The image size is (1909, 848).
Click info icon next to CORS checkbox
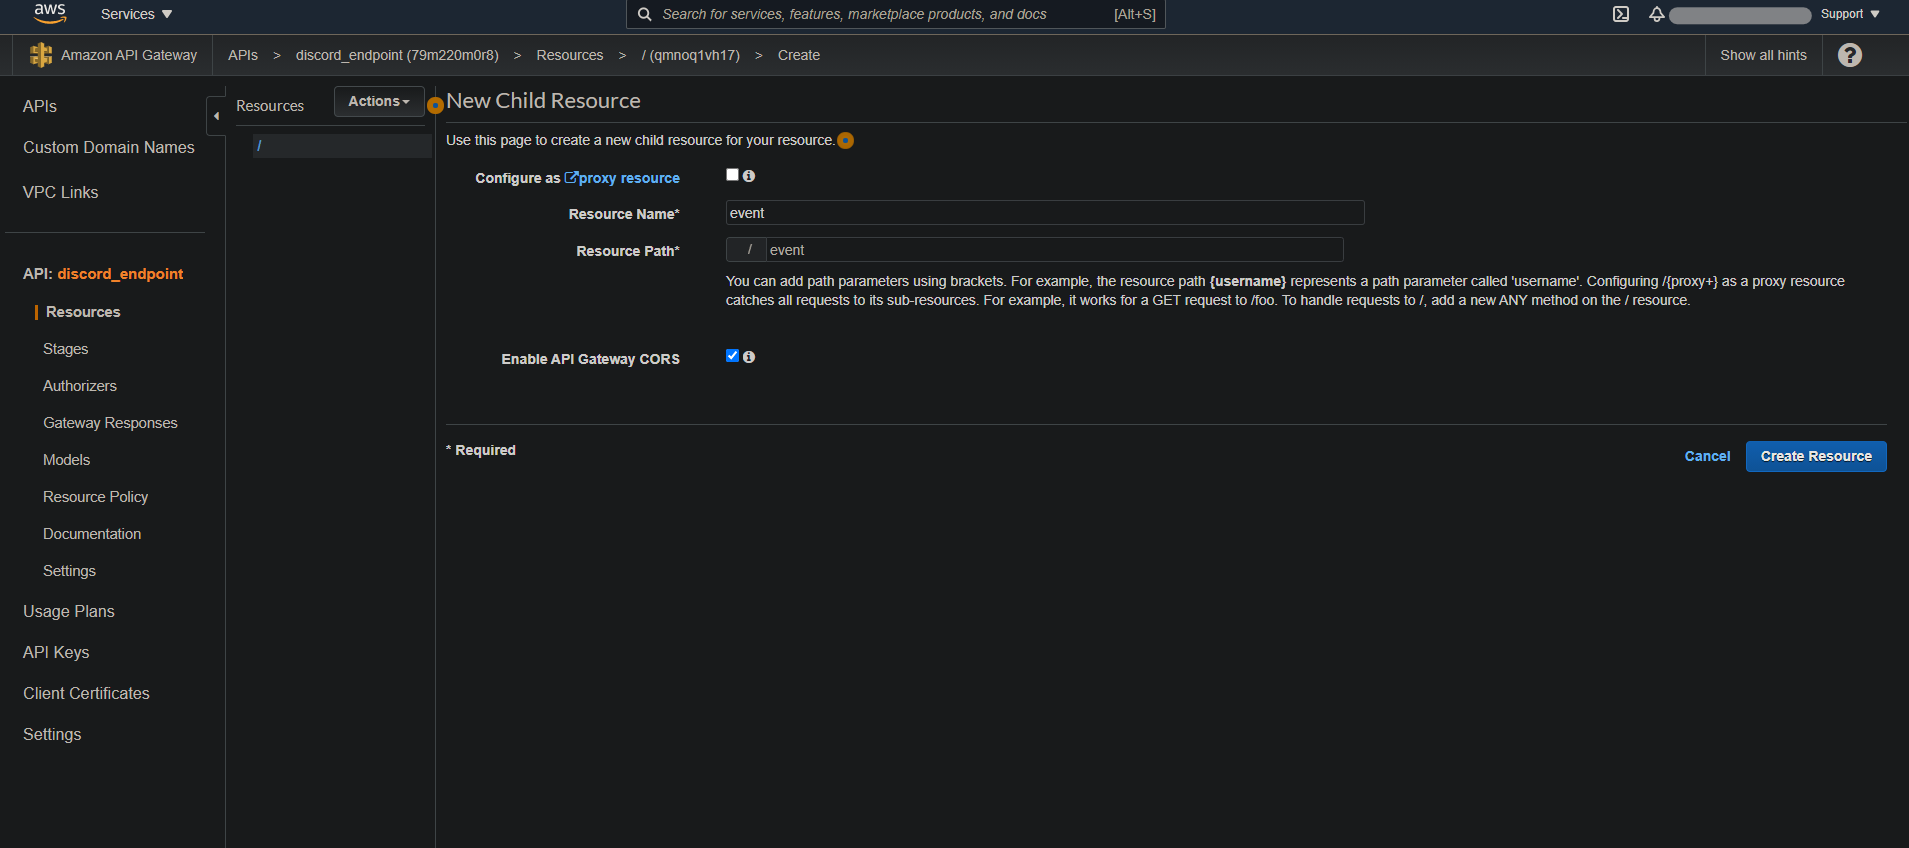[749, 357]
